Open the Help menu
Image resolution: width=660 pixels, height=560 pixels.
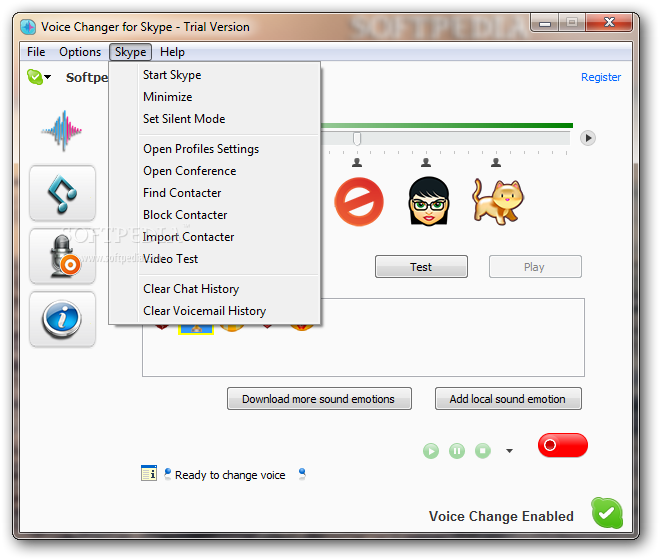click(x=172, y=52)
